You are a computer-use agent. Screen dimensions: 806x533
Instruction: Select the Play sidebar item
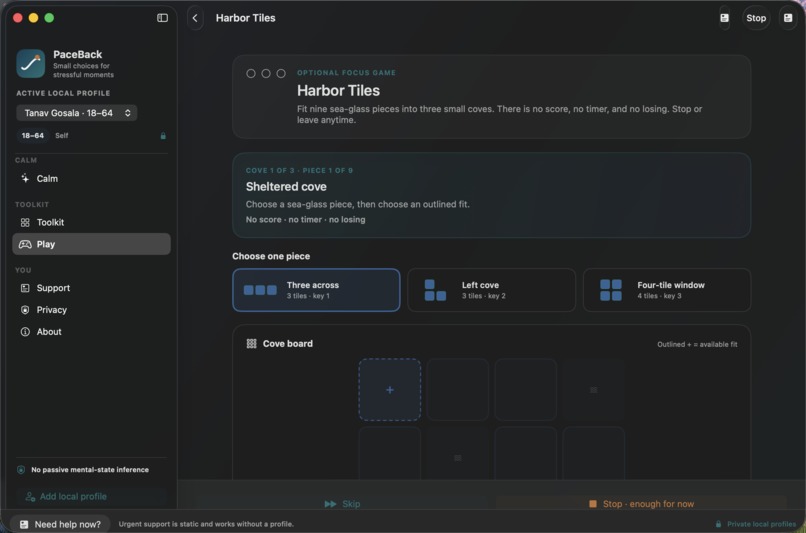point(91,244)
